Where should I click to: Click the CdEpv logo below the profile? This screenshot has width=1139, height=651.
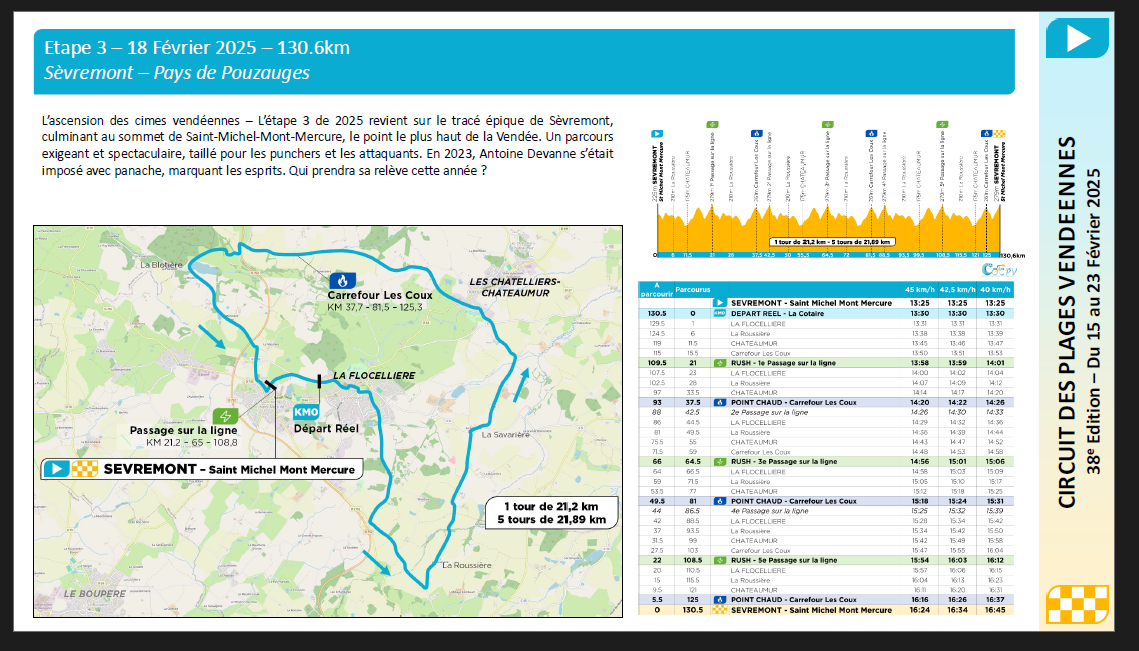(1000, 270)
